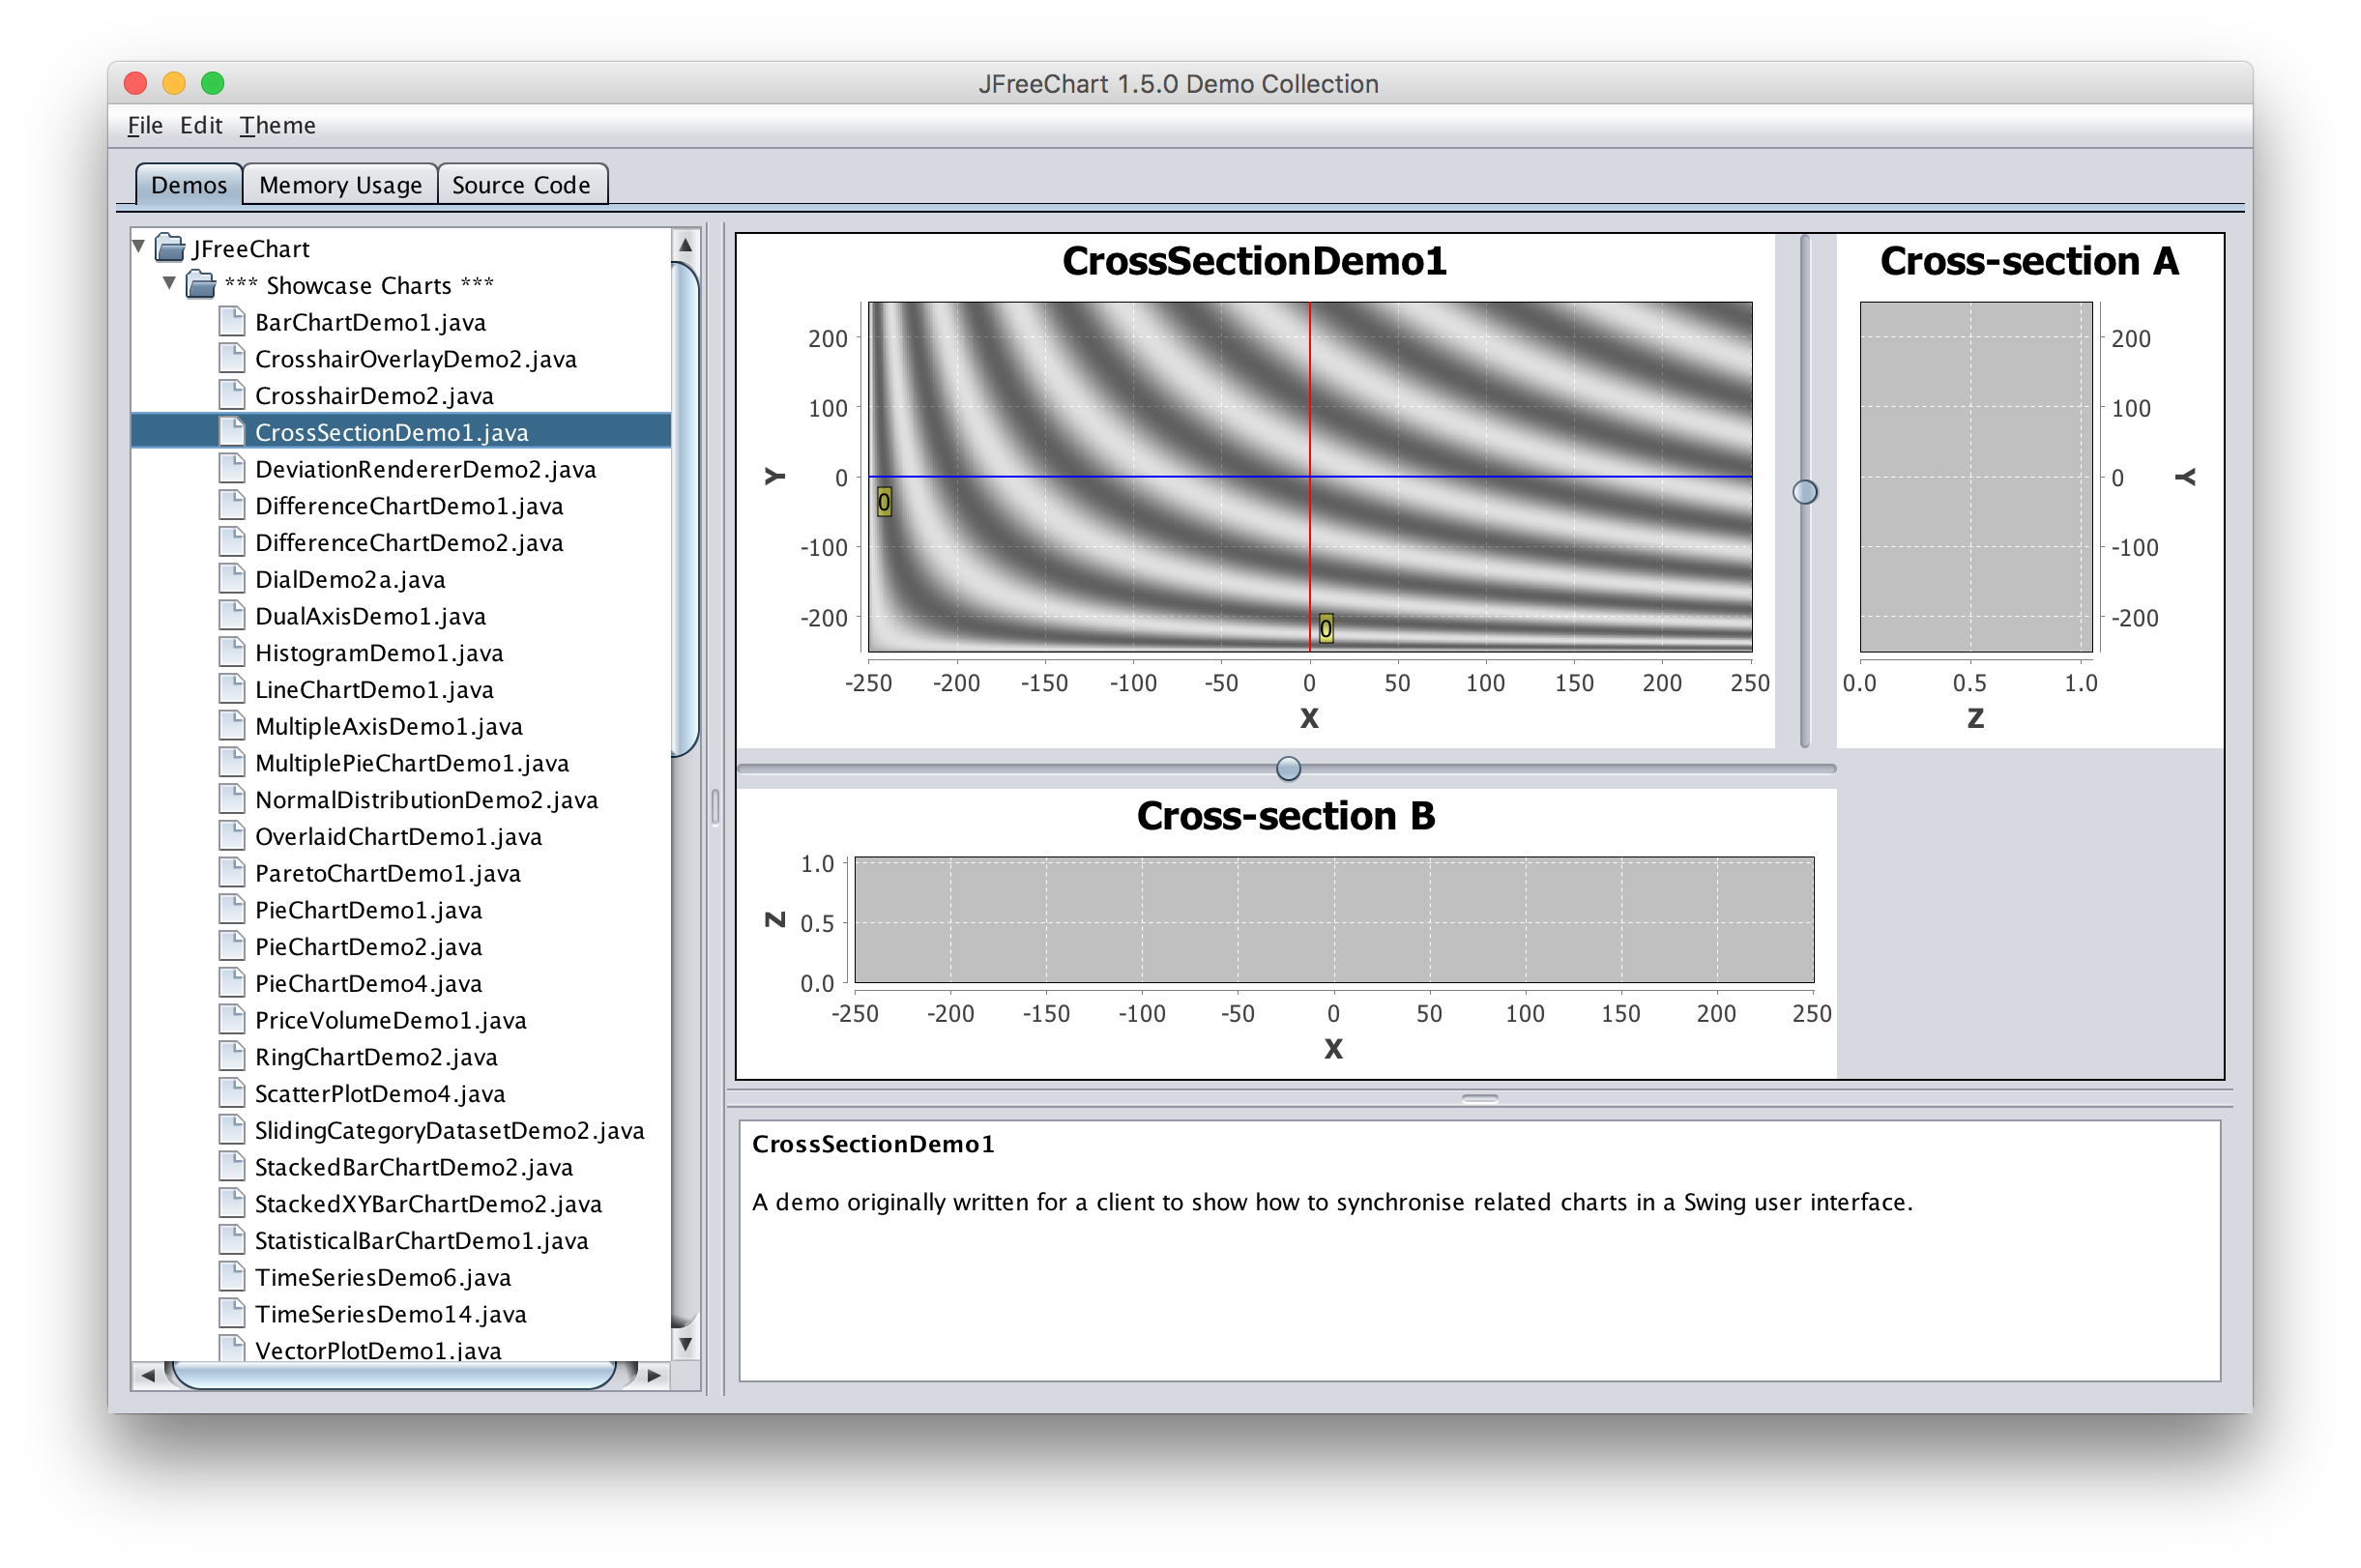This screenshot has height=1568, width=2361.
Task: Click split-pane handle above the description panel
Action: pos(1480,1098)
